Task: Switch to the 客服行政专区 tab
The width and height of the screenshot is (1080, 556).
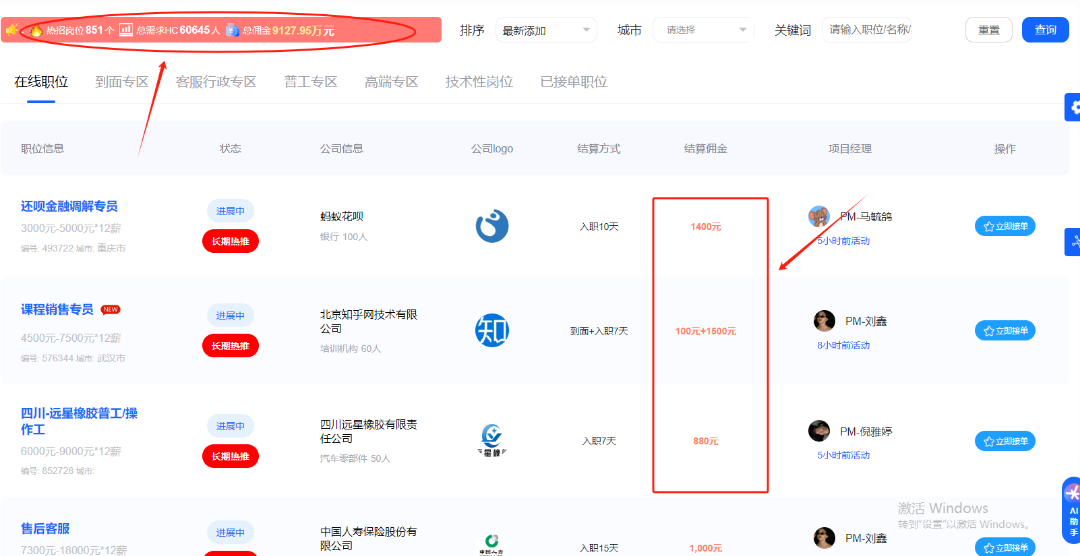Action: point(216,82)
